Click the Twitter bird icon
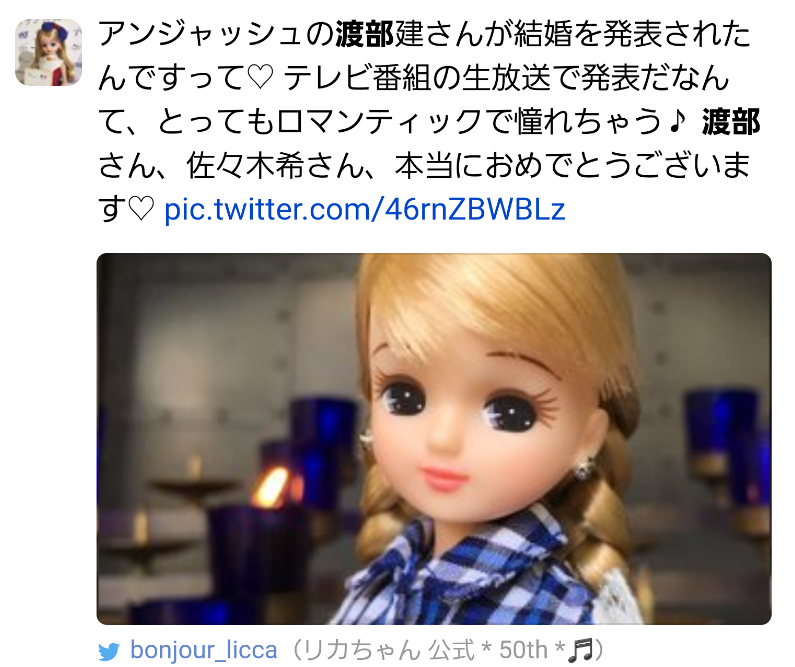795x667 pixels. pos(109,651)
